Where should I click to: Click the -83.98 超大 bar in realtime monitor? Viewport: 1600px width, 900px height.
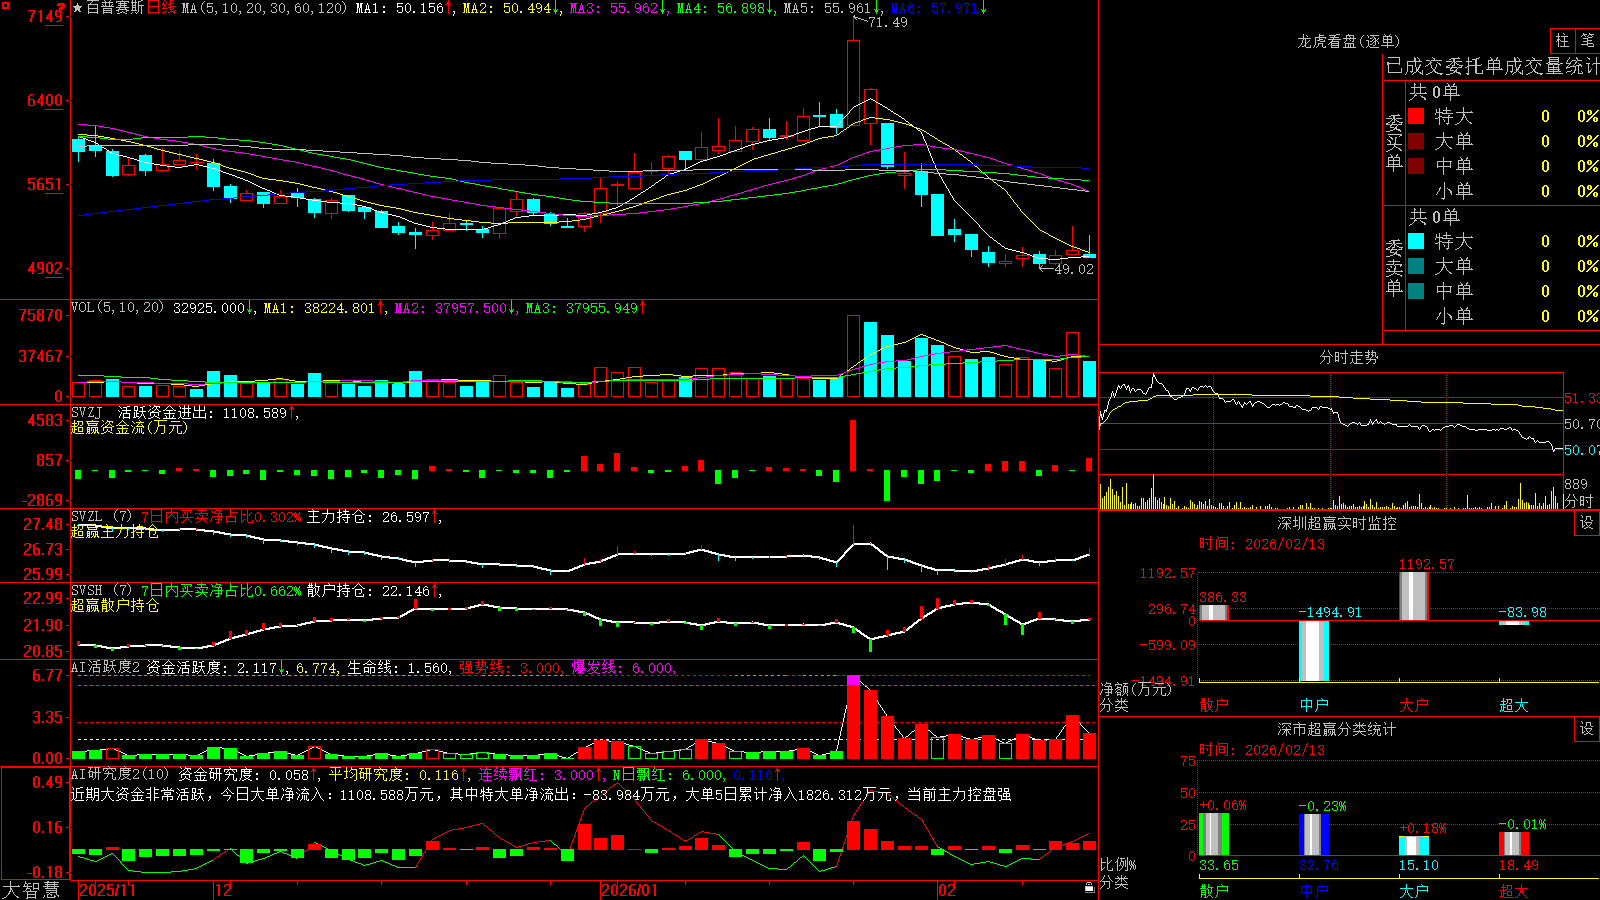(x=1514, y=623)
